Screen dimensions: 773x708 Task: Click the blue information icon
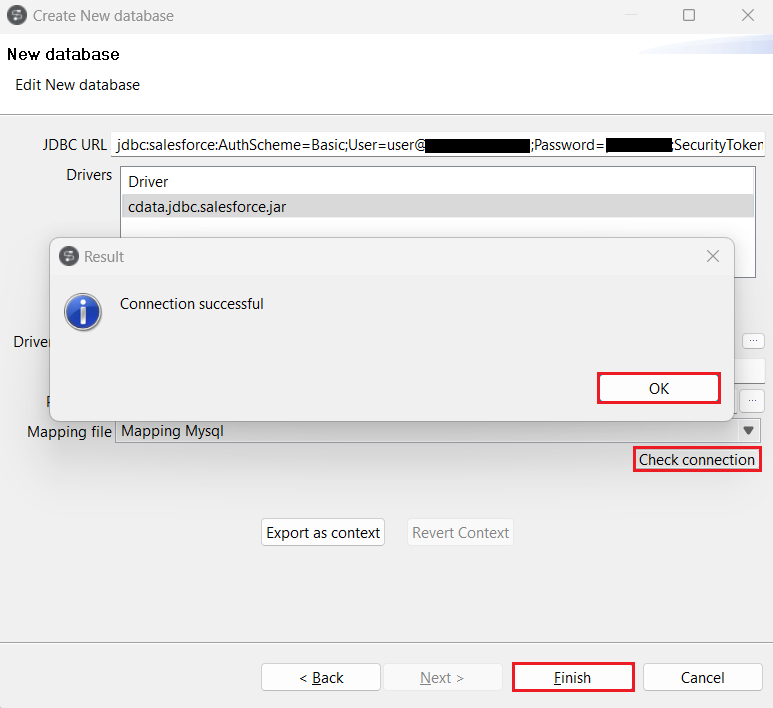pos(83,311)
